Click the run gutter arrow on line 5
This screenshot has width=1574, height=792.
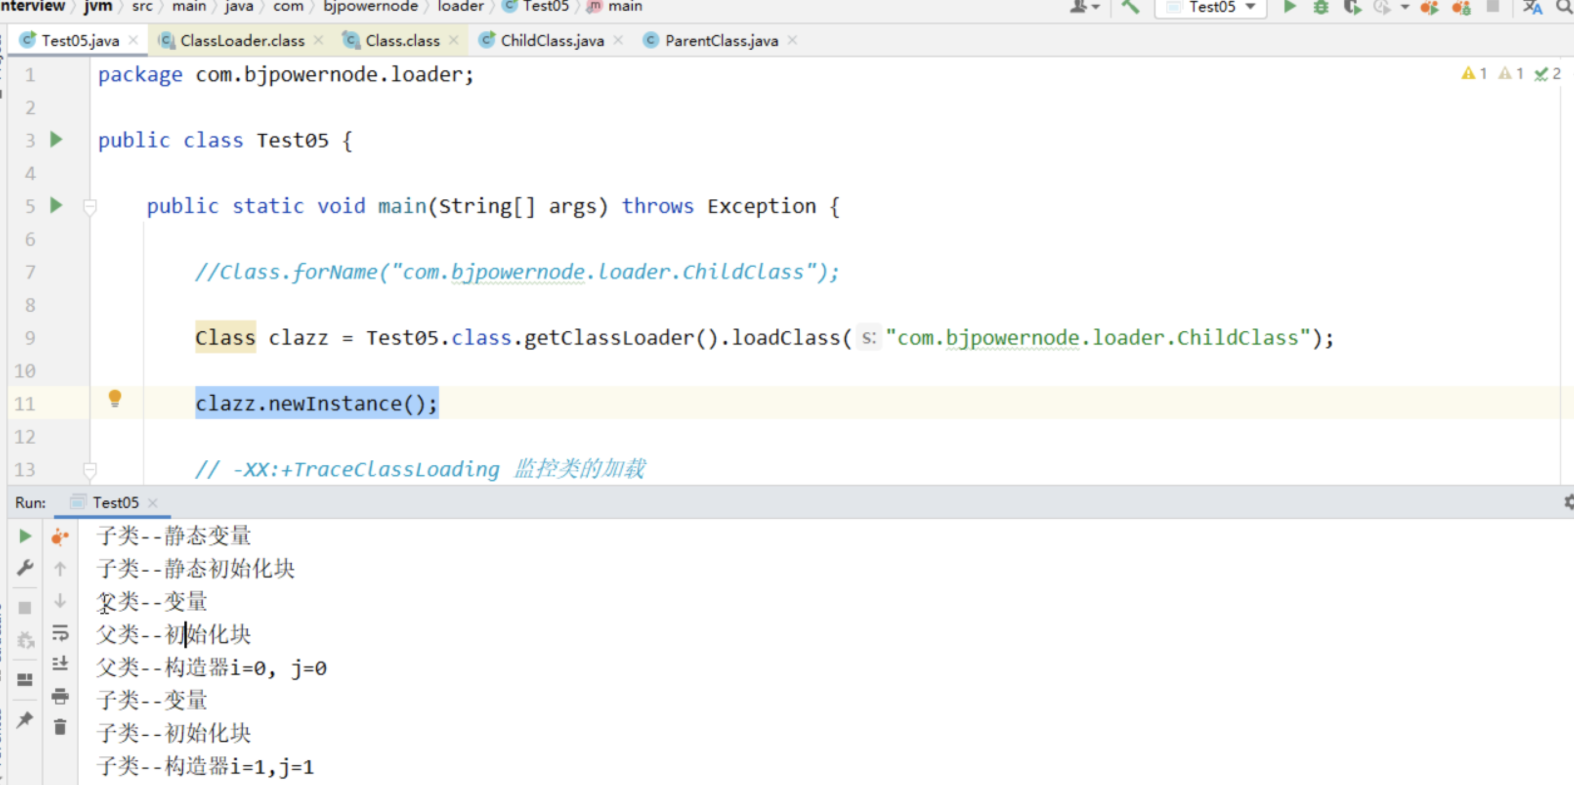pos(56,206)
